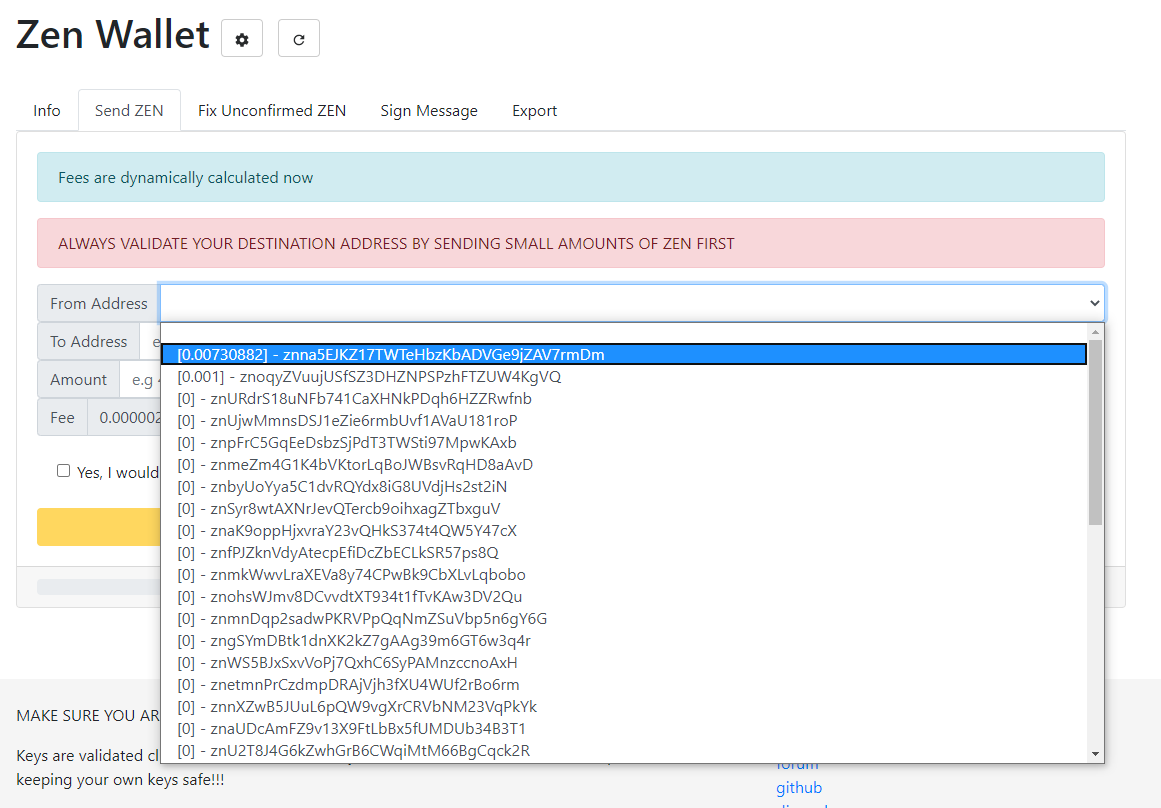Image resolution: width=1161 pixels, height=808 pixels.
Task: Pick option znetmnPrCzdmpDRAjVjh3fXU4WUf2rBo6rm
Action: pos(623,684)
